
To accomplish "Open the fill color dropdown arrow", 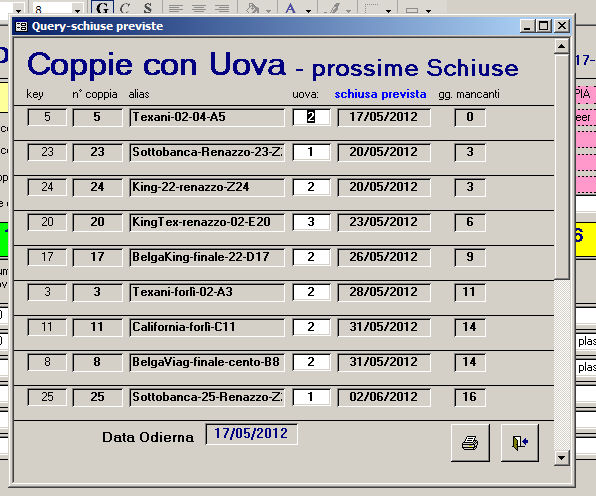I will 268,11.
